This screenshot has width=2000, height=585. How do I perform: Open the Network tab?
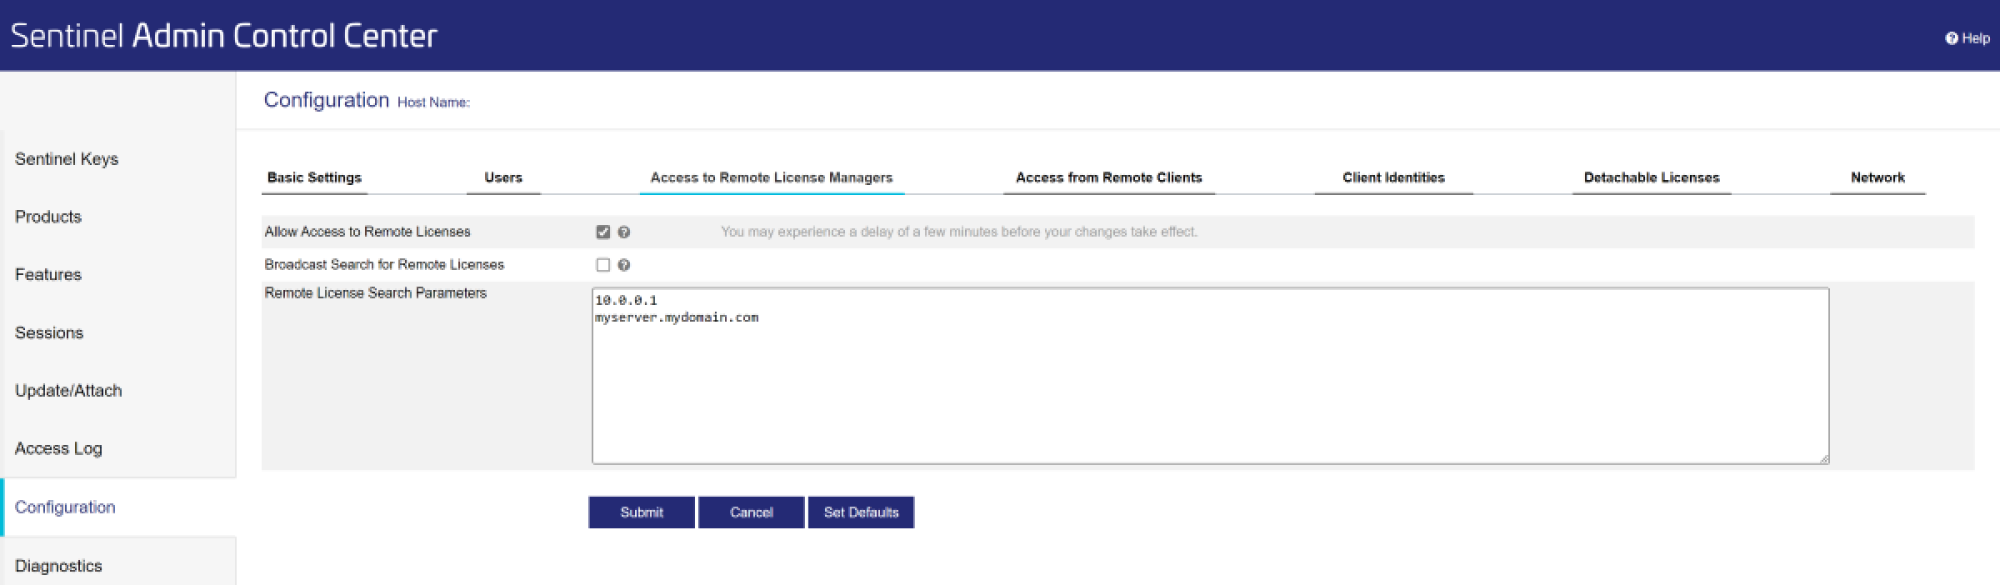tap(1877, 178)
